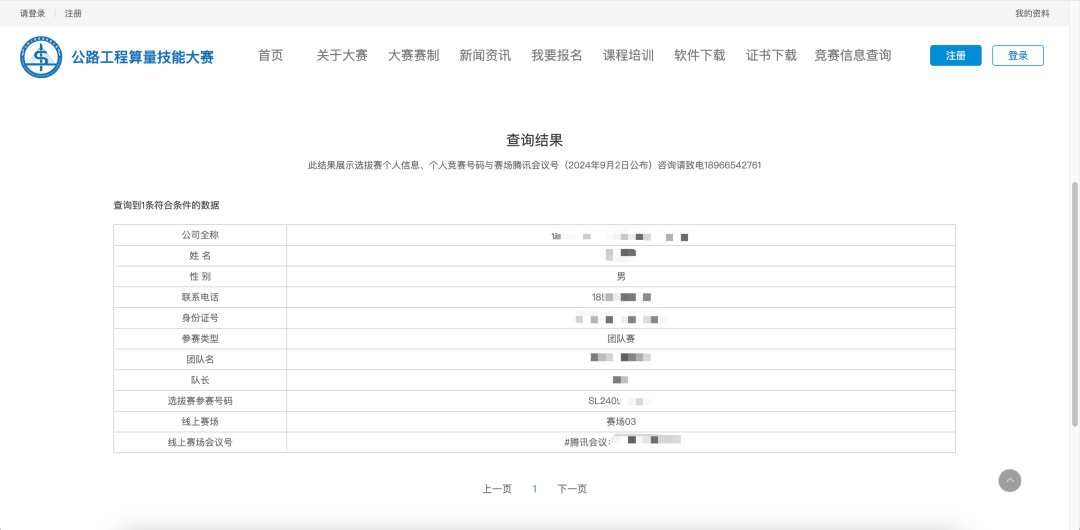Click the 团队赛 value
Screen dimensions: 1080x530
(x=621, y=338)
